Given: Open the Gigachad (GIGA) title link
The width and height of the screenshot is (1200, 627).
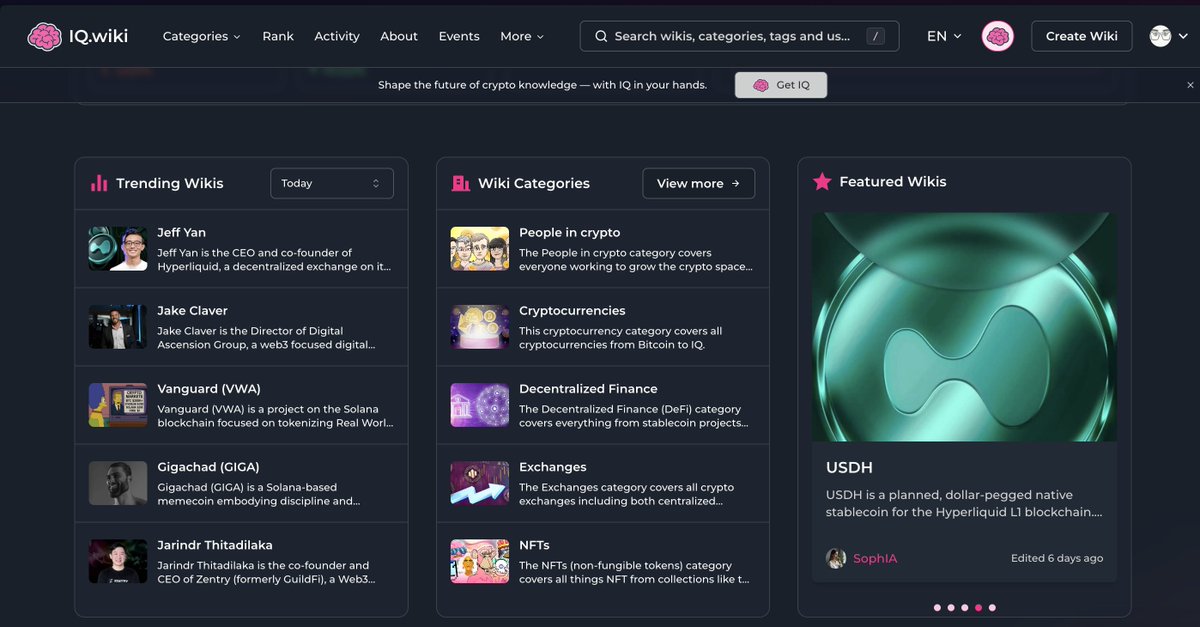Looking at the screenshot, I should tap(209, 466).
